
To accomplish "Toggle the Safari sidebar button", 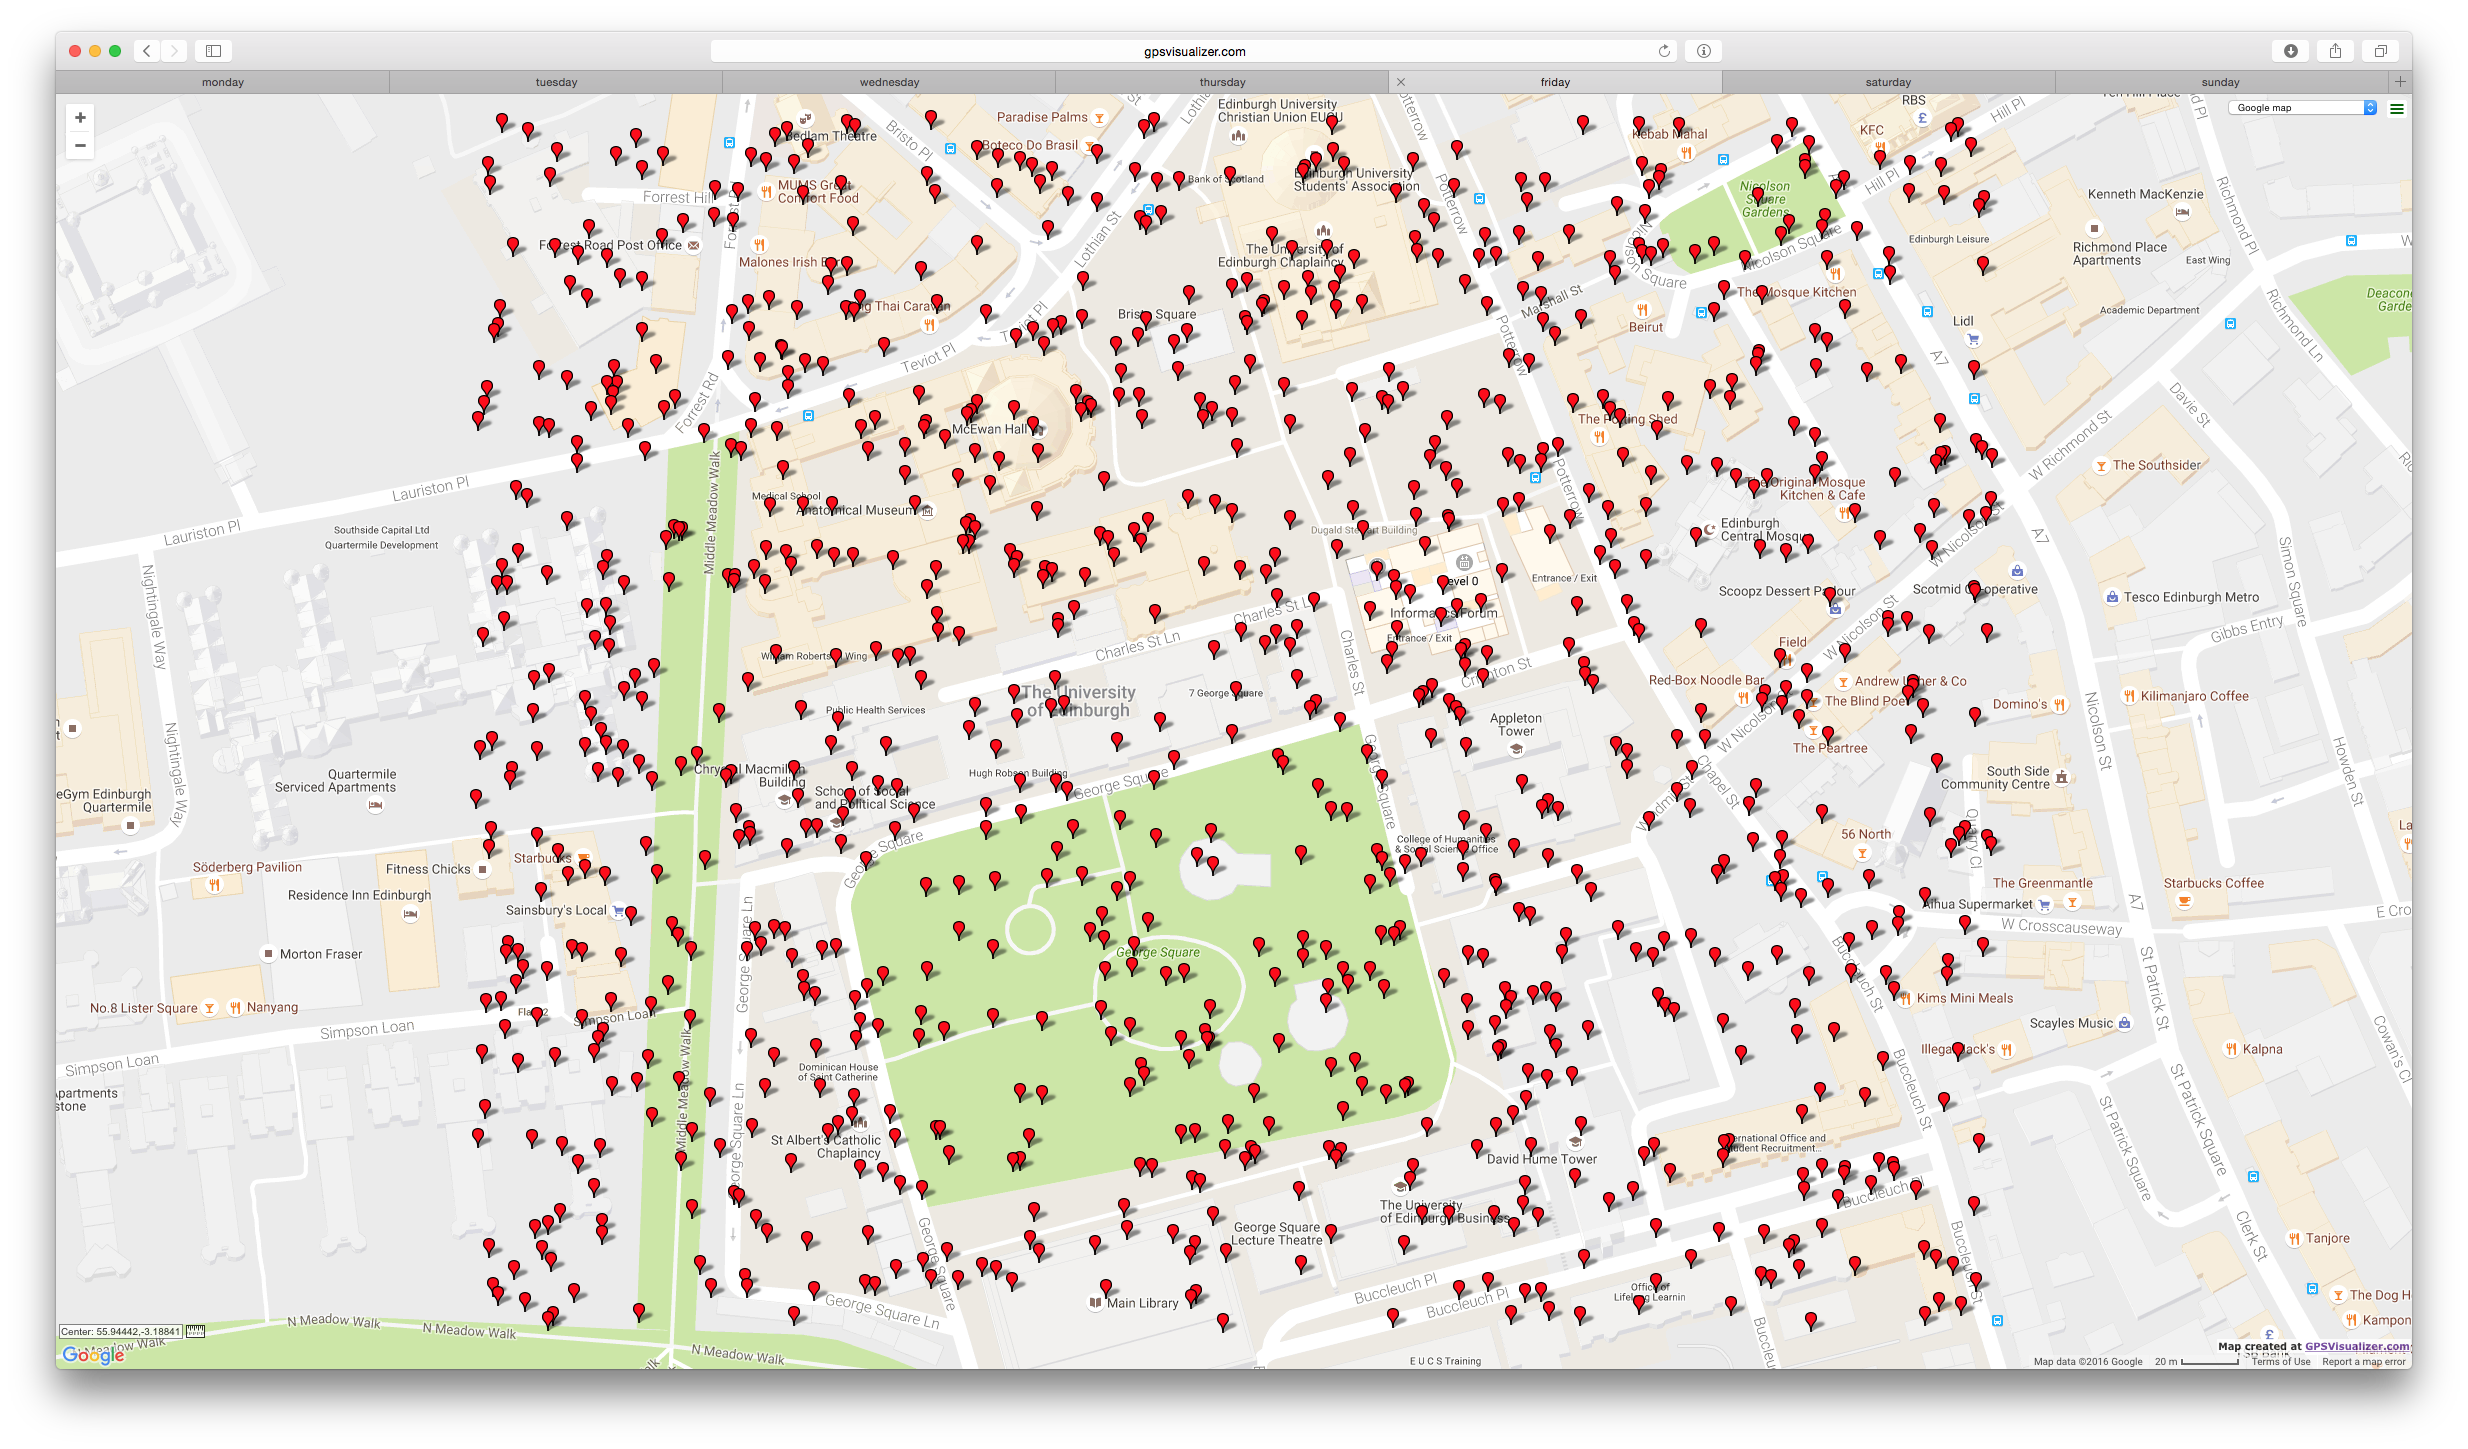I will [x=213, y=51].
